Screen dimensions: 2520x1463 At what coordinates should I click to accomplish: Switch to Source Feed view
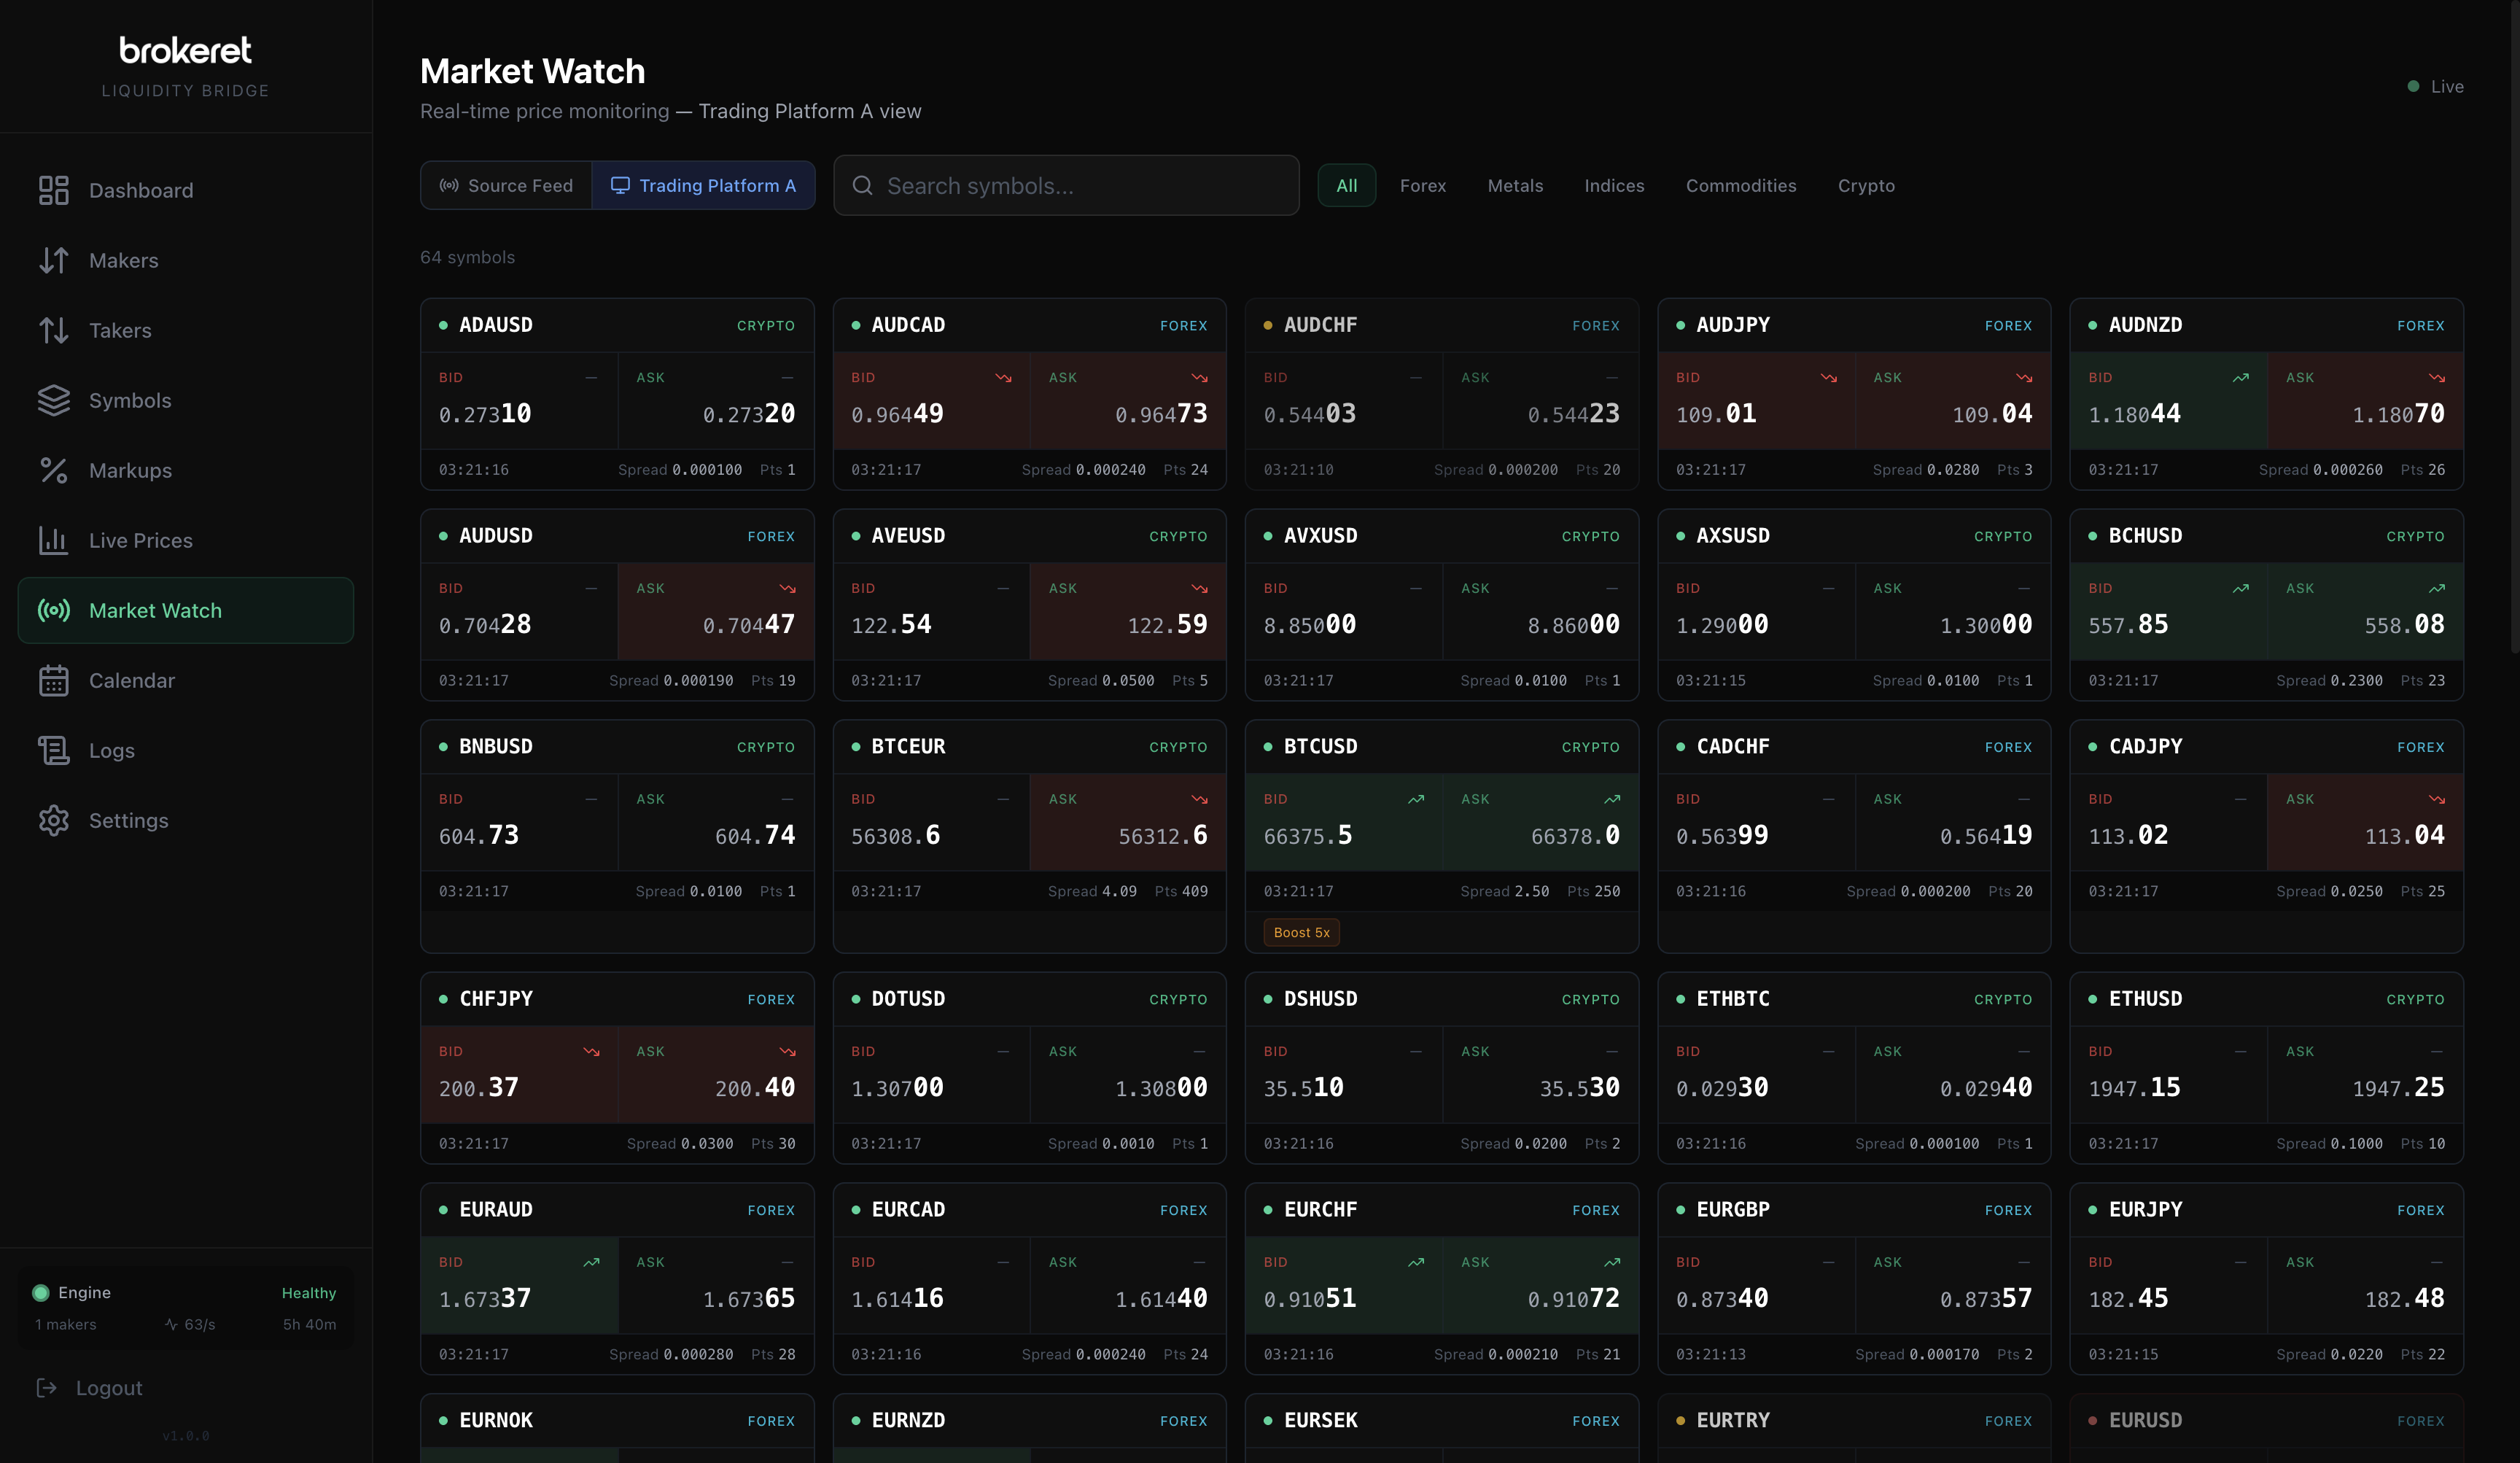pyautogui.click(x=506, y=185)
